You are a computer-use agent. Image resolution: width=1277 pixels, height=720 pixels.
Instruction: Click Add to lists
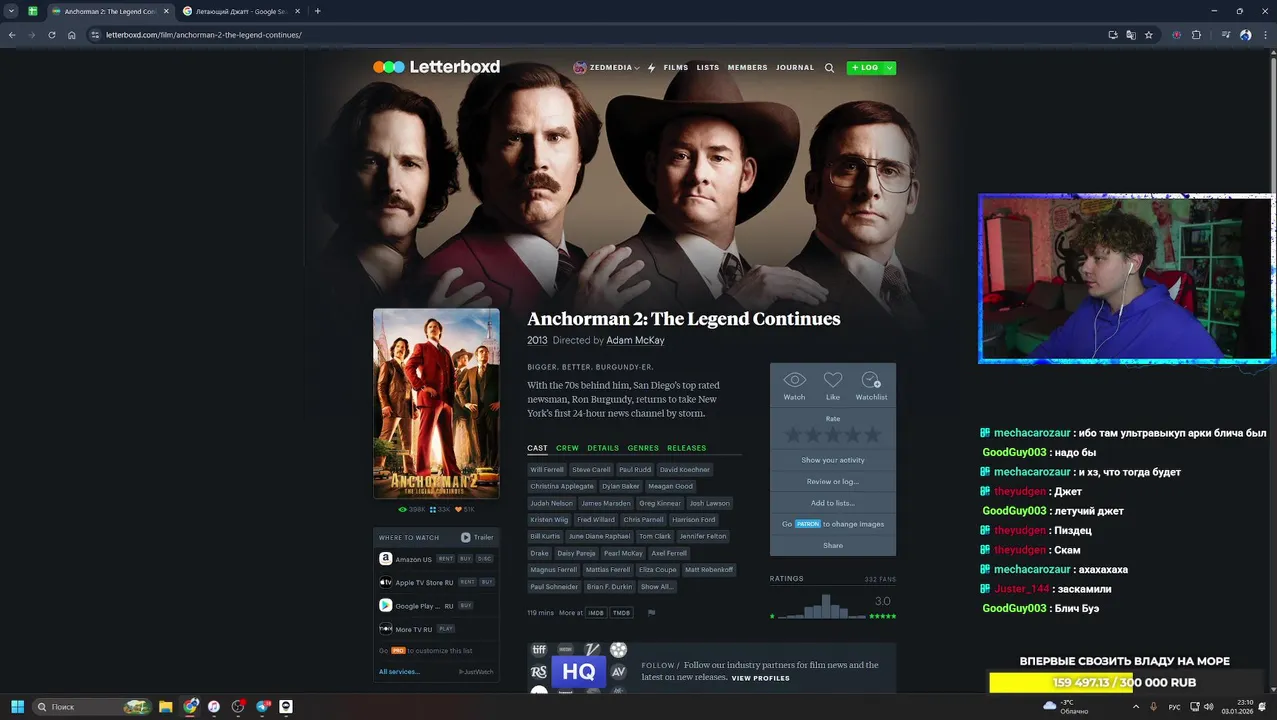tap(833, 503)
